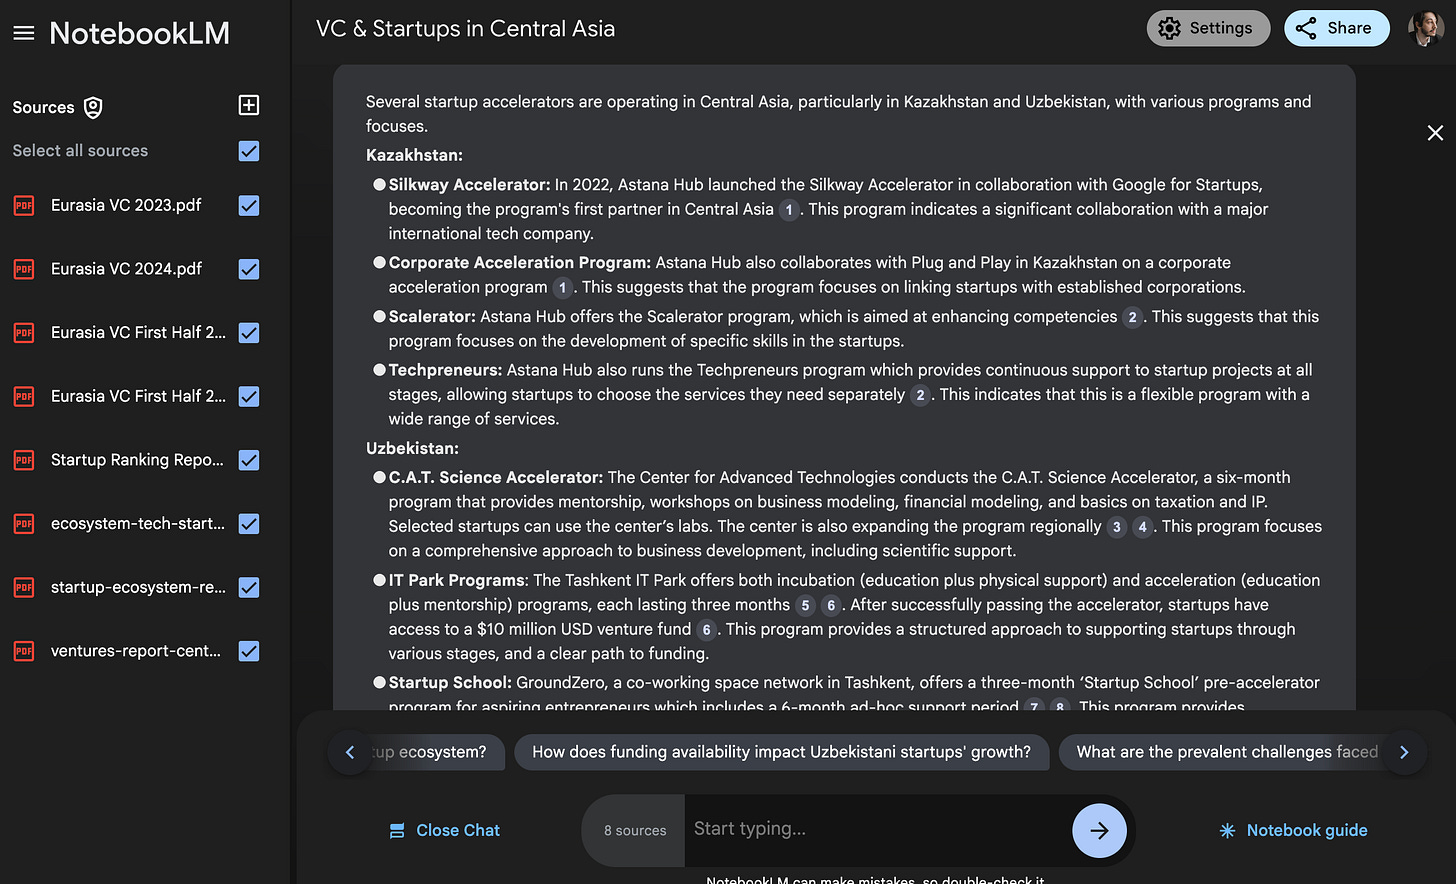Image resolution: width=1456 pixels, height=884 pixels.
Task: Close the response panel with the X
Action: (x=1435, y=133)
